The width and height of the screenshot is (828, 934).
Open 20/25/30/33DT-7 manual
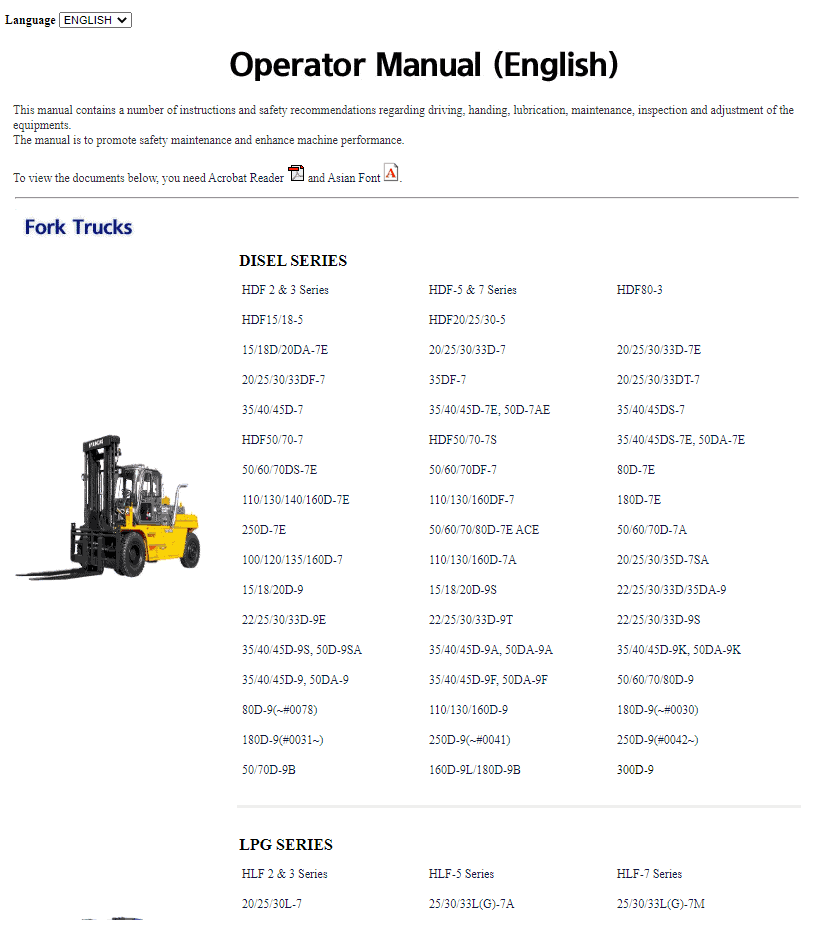(x=658, y=380)
